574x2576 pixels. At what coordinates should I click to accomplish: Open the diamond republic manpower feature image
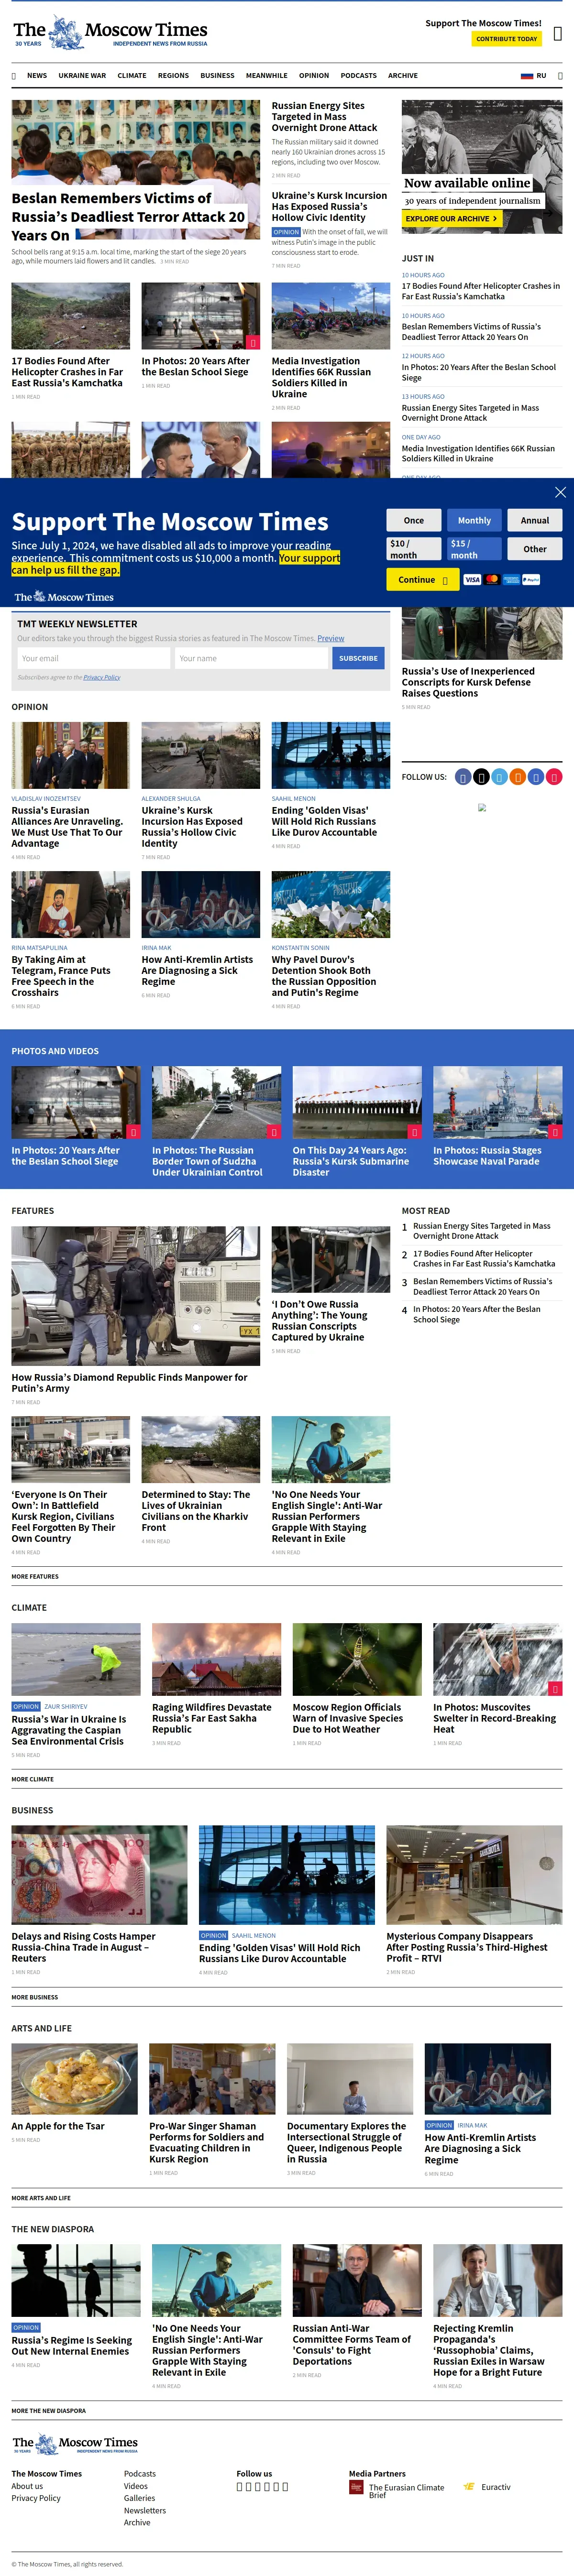136,1296
